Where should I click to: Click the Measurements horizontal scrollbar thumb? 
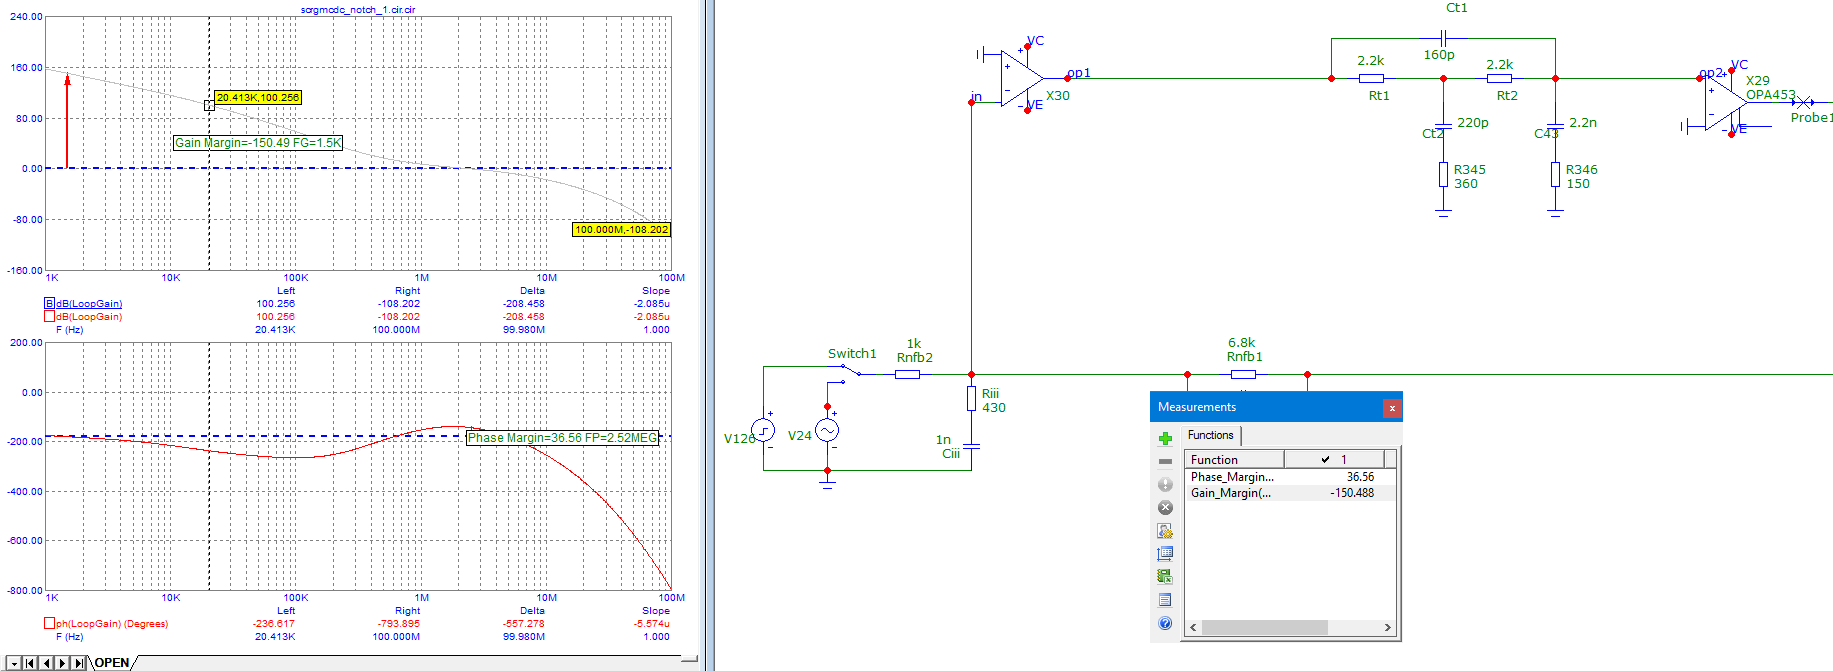(1264, 628)
